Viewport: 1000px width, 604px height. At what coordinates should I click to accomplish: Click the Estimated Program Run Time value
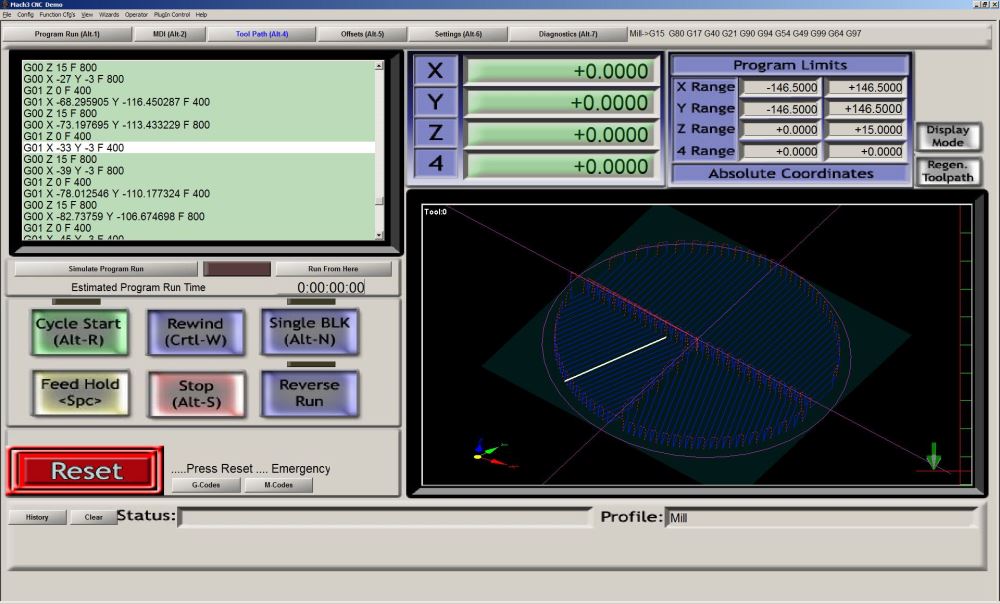tap(331, 288)
